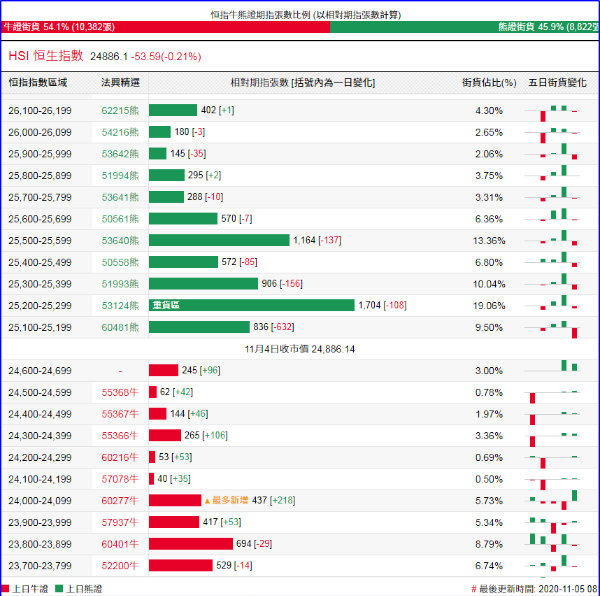The image size is (600, 596).
Task: Open warrant link 53640熊
Action: point(120,241)
